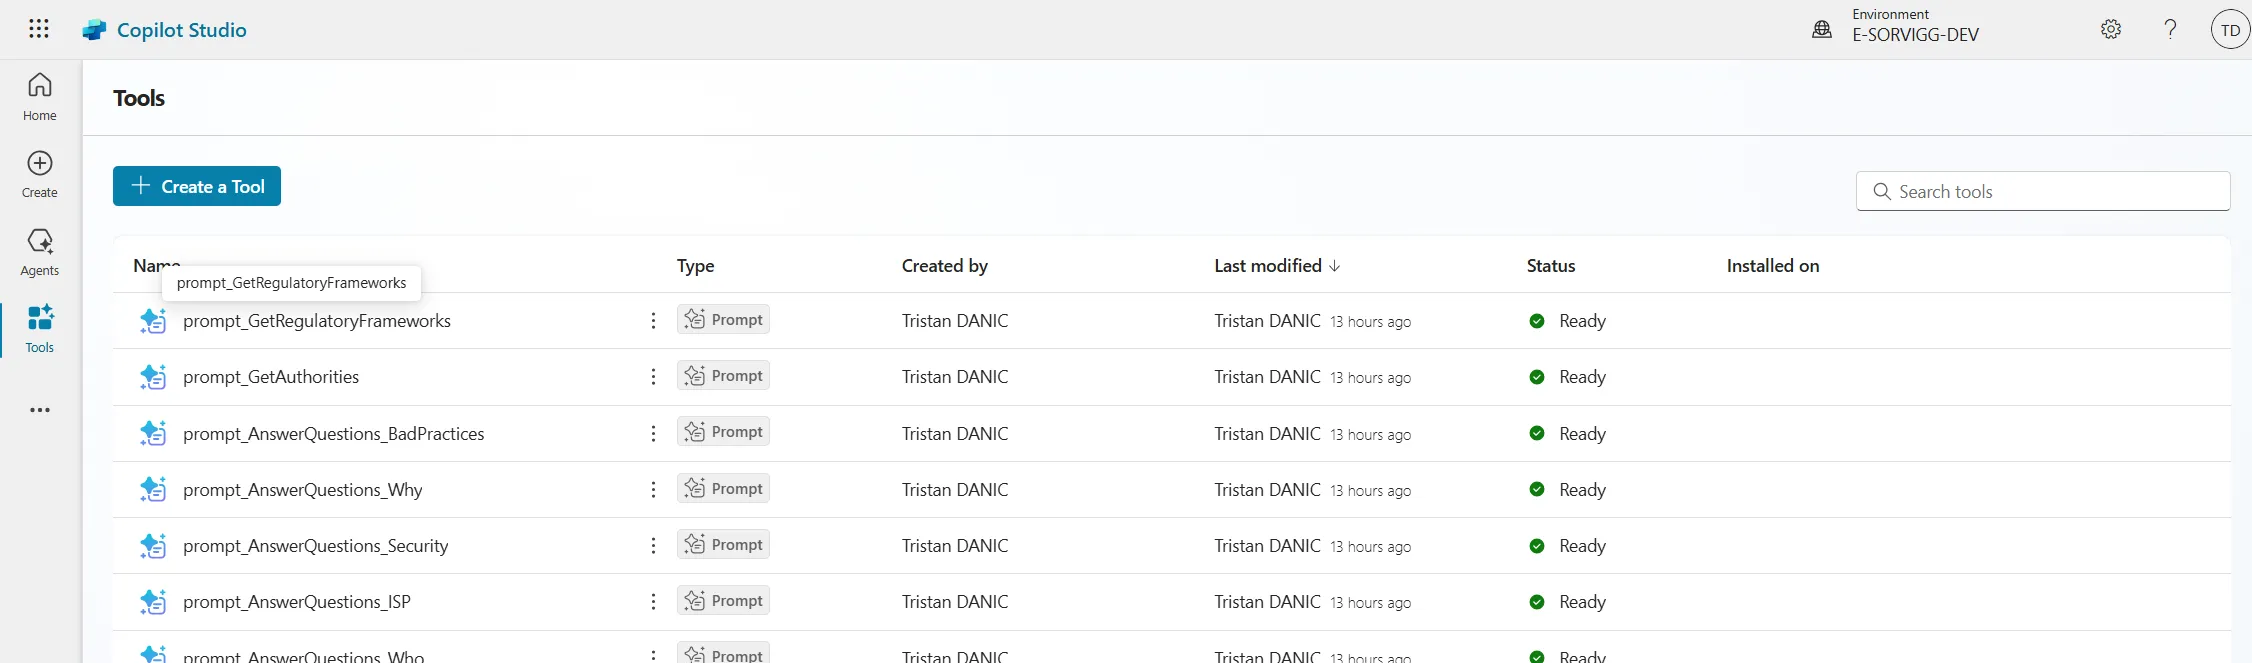The width and height of the screenshot is (2252, 663).
Task: Open Create in the left sidebar
Action: (40, 174)
